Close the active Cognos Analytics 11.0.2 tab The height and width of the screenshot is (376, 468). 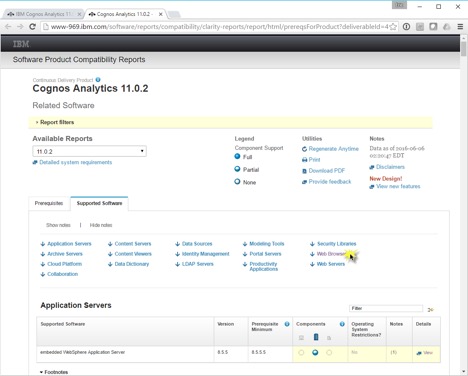click(x=161, y=14)
